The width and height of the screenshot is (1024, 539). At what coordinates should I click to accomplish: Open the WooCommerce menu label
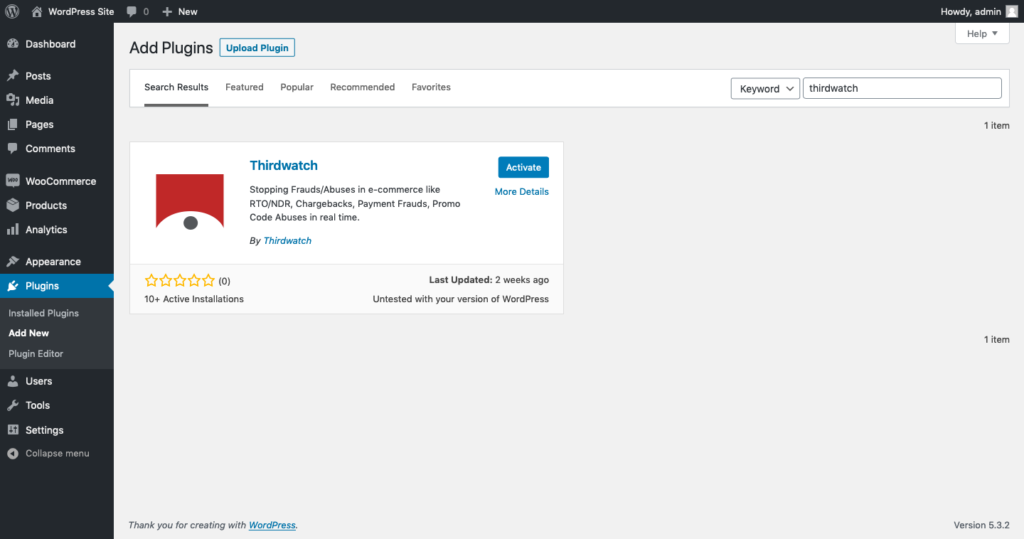tap(61, 181)
